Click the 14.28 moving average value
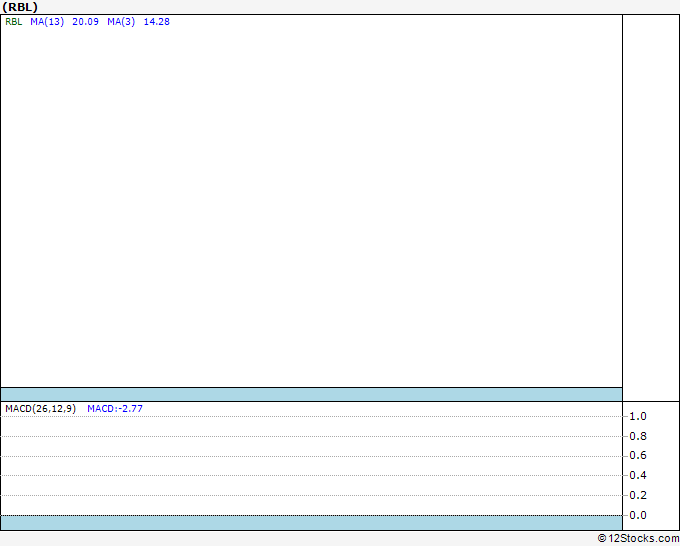Viewport: 680px width, 546px height. pyautogui.click(x=157, y=22)
